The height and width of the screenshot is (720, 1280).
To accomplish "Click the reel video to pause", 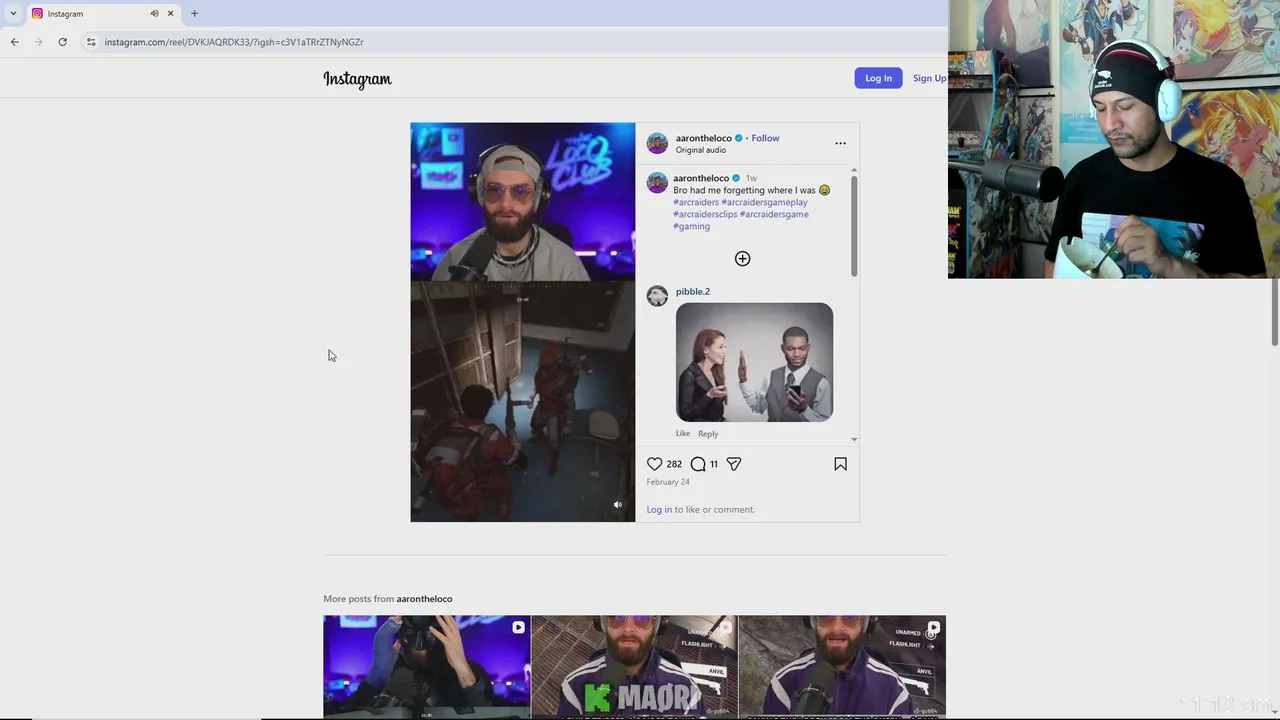I will pyautogui.click(x=522, y=322).
